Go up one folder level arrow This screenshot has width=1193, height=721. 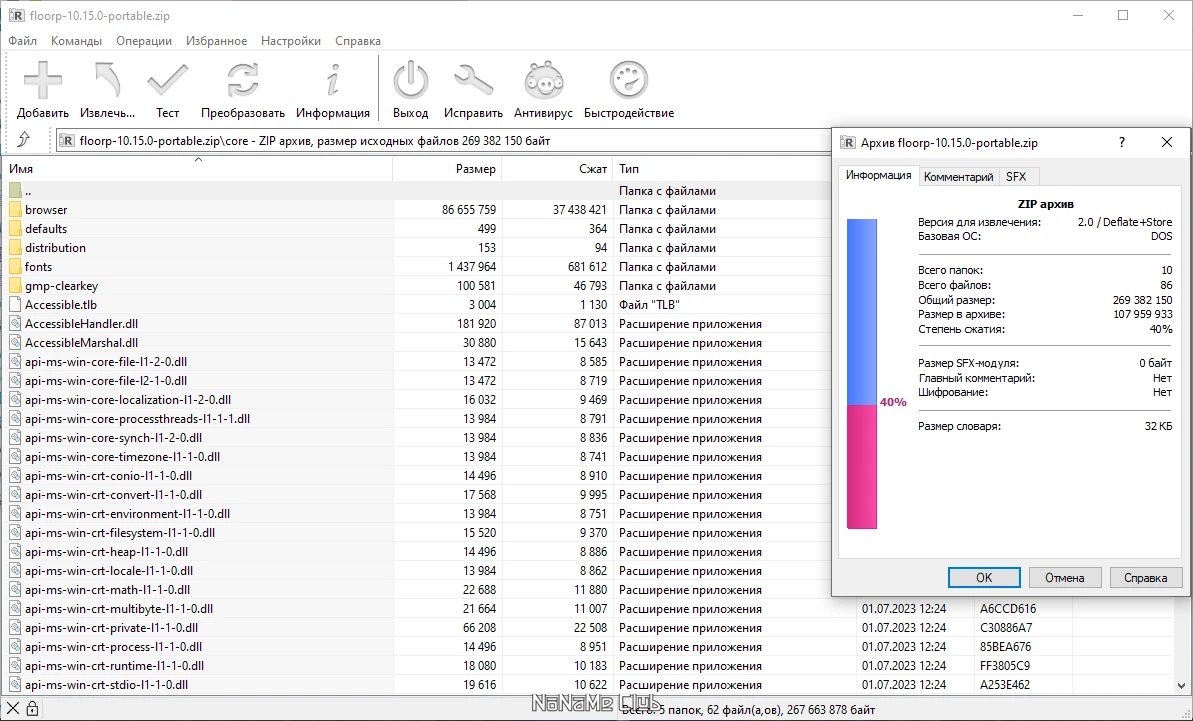[24, 141]
